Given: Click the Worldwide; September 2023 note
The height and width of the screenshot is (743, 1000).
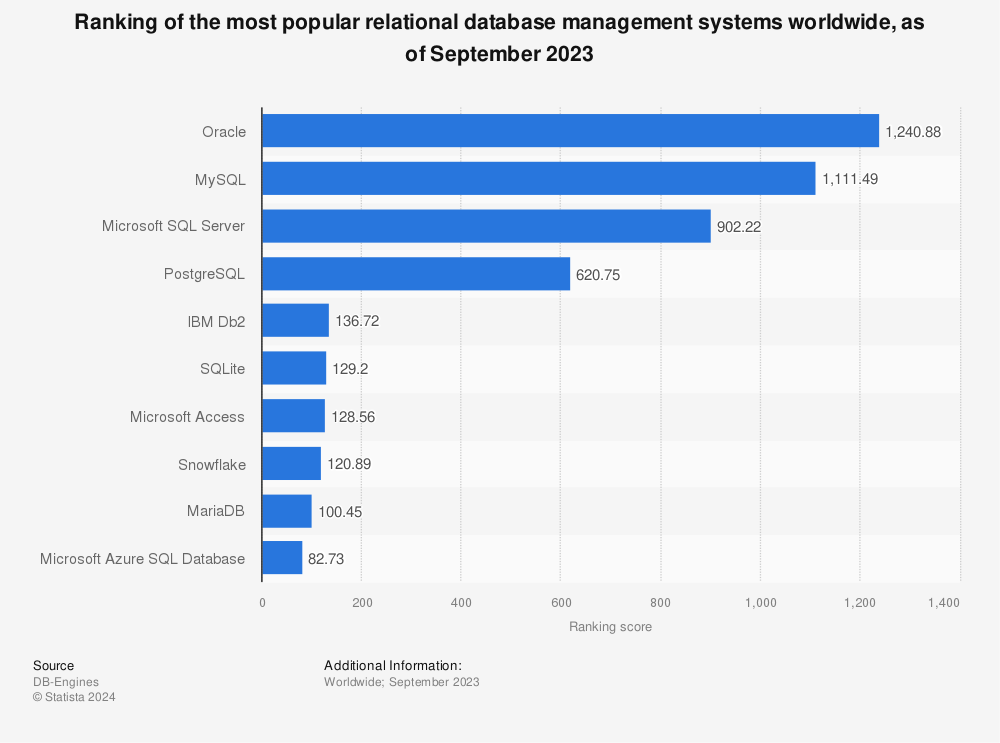Looking at the screenshot, I should pos(402,682).
